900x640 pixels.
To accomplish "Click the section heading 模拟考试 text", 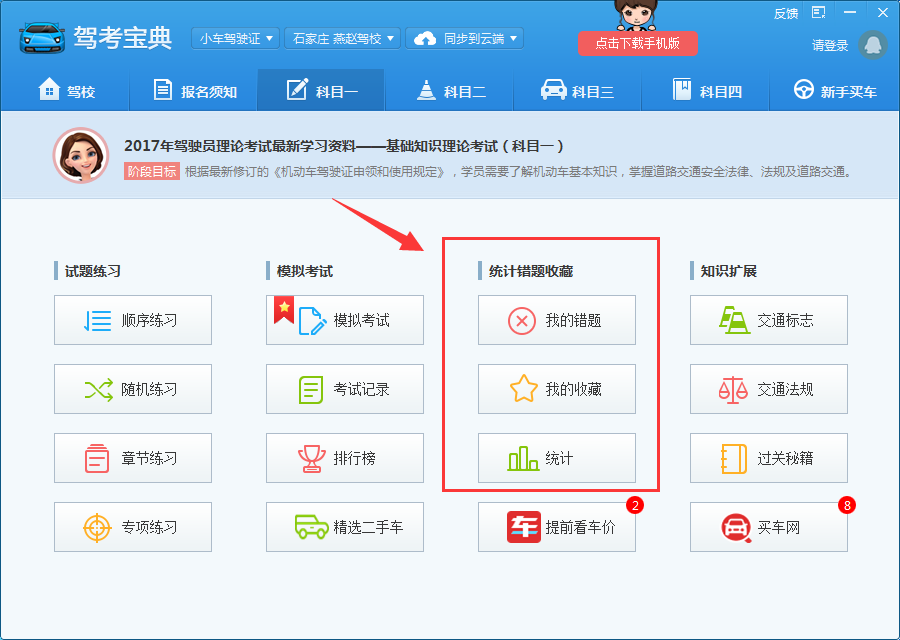I will [x=305, y=271].
